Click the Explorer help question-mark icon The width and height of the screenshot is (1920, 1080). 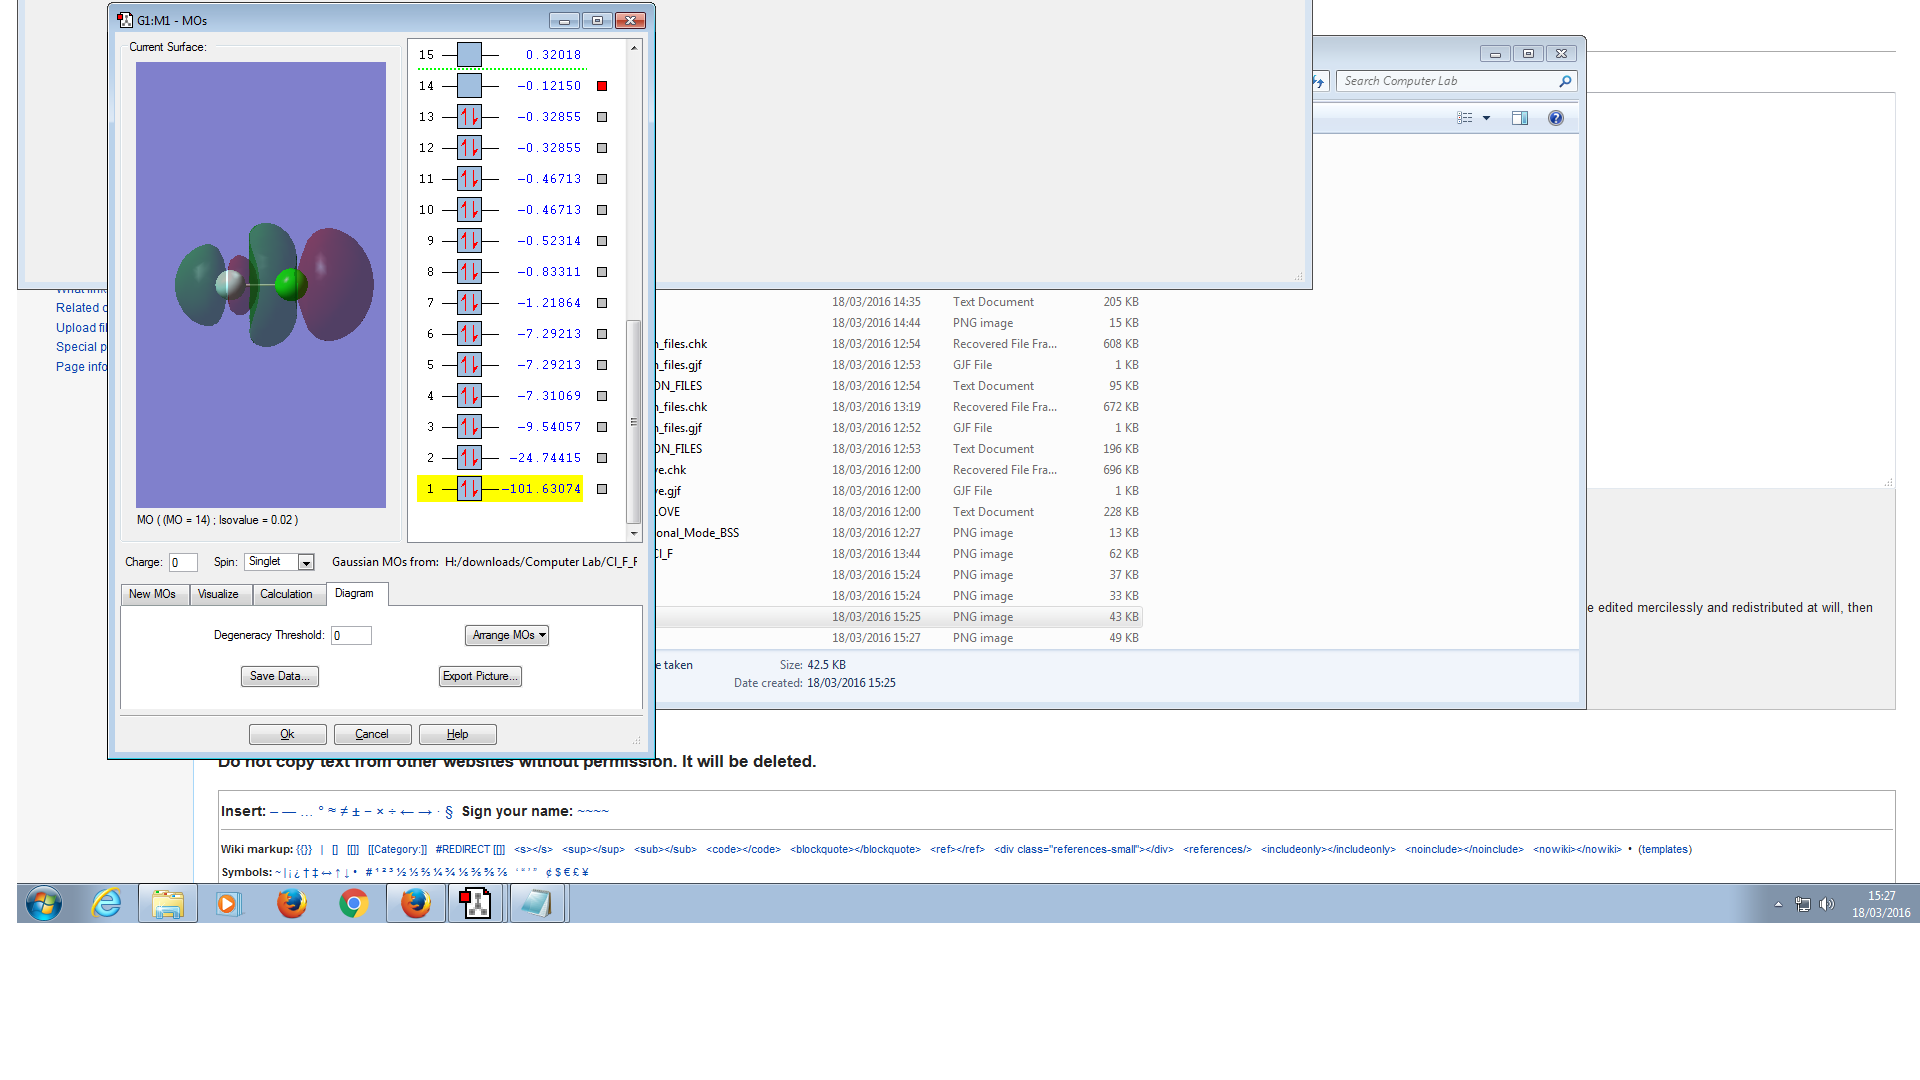tap(1555, 118)
